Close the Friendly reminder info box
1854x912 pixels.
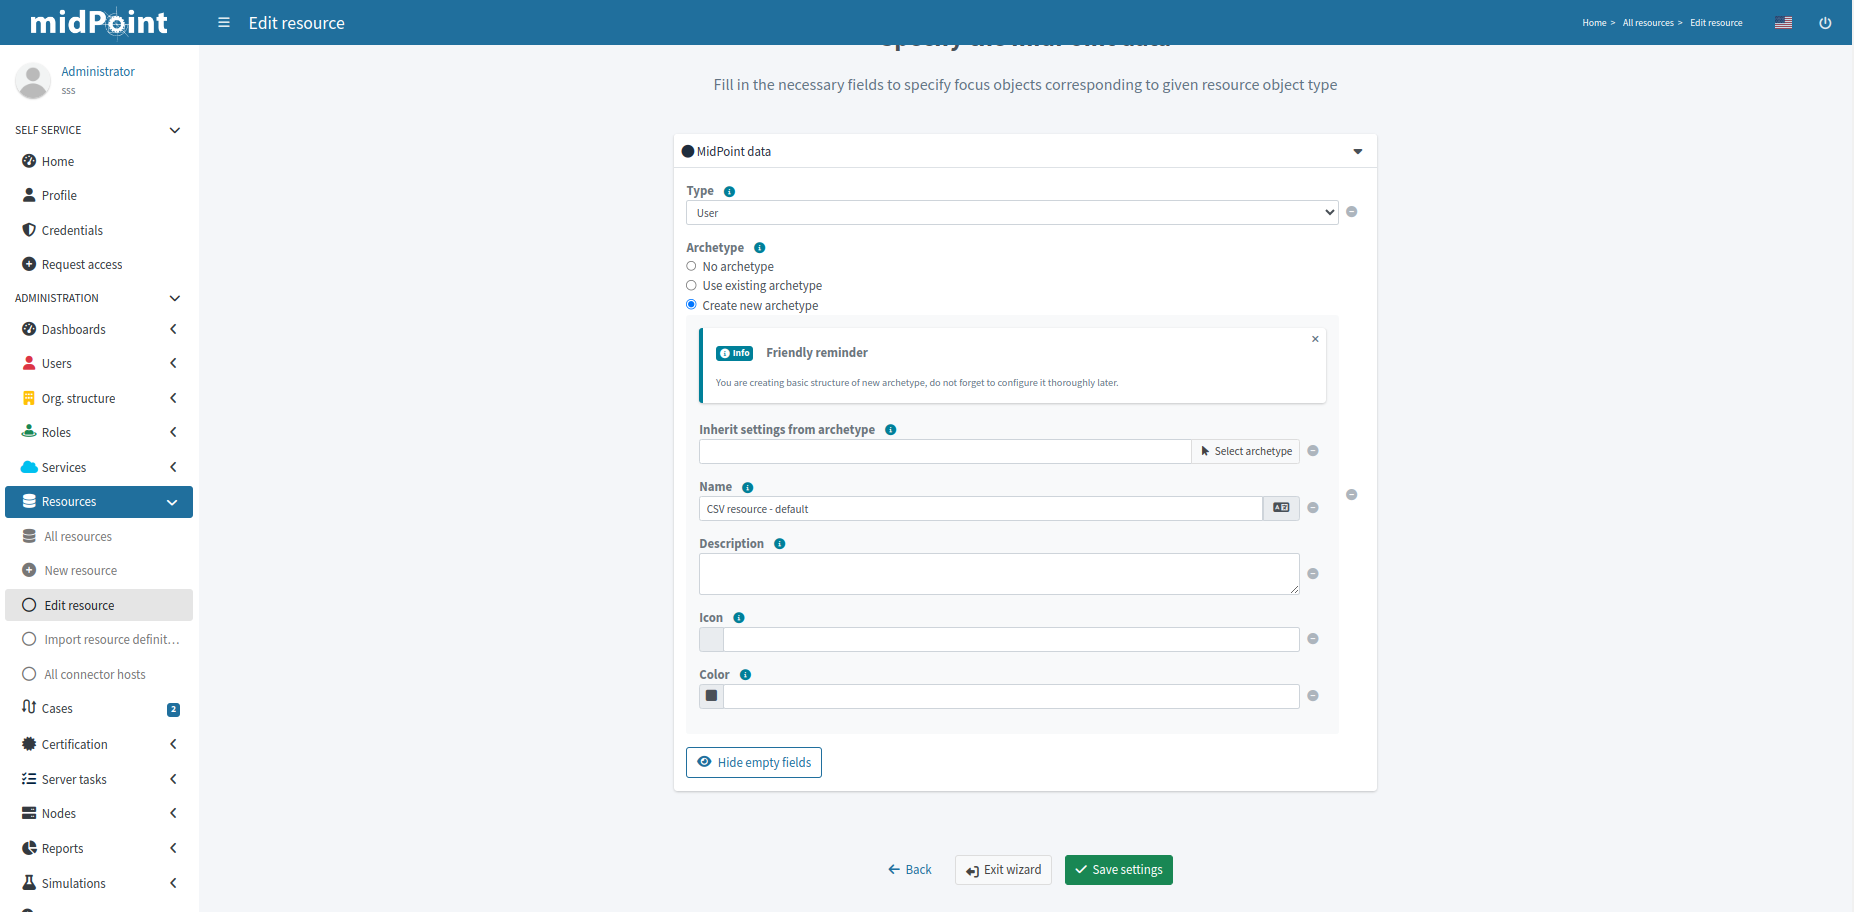pos(1315,339)
